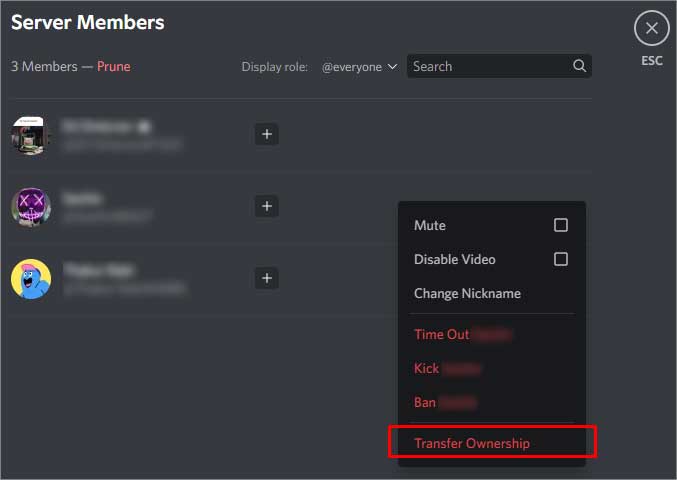Add role to blue character member
The height and width of the screenshot is (480, 677).
267,278
